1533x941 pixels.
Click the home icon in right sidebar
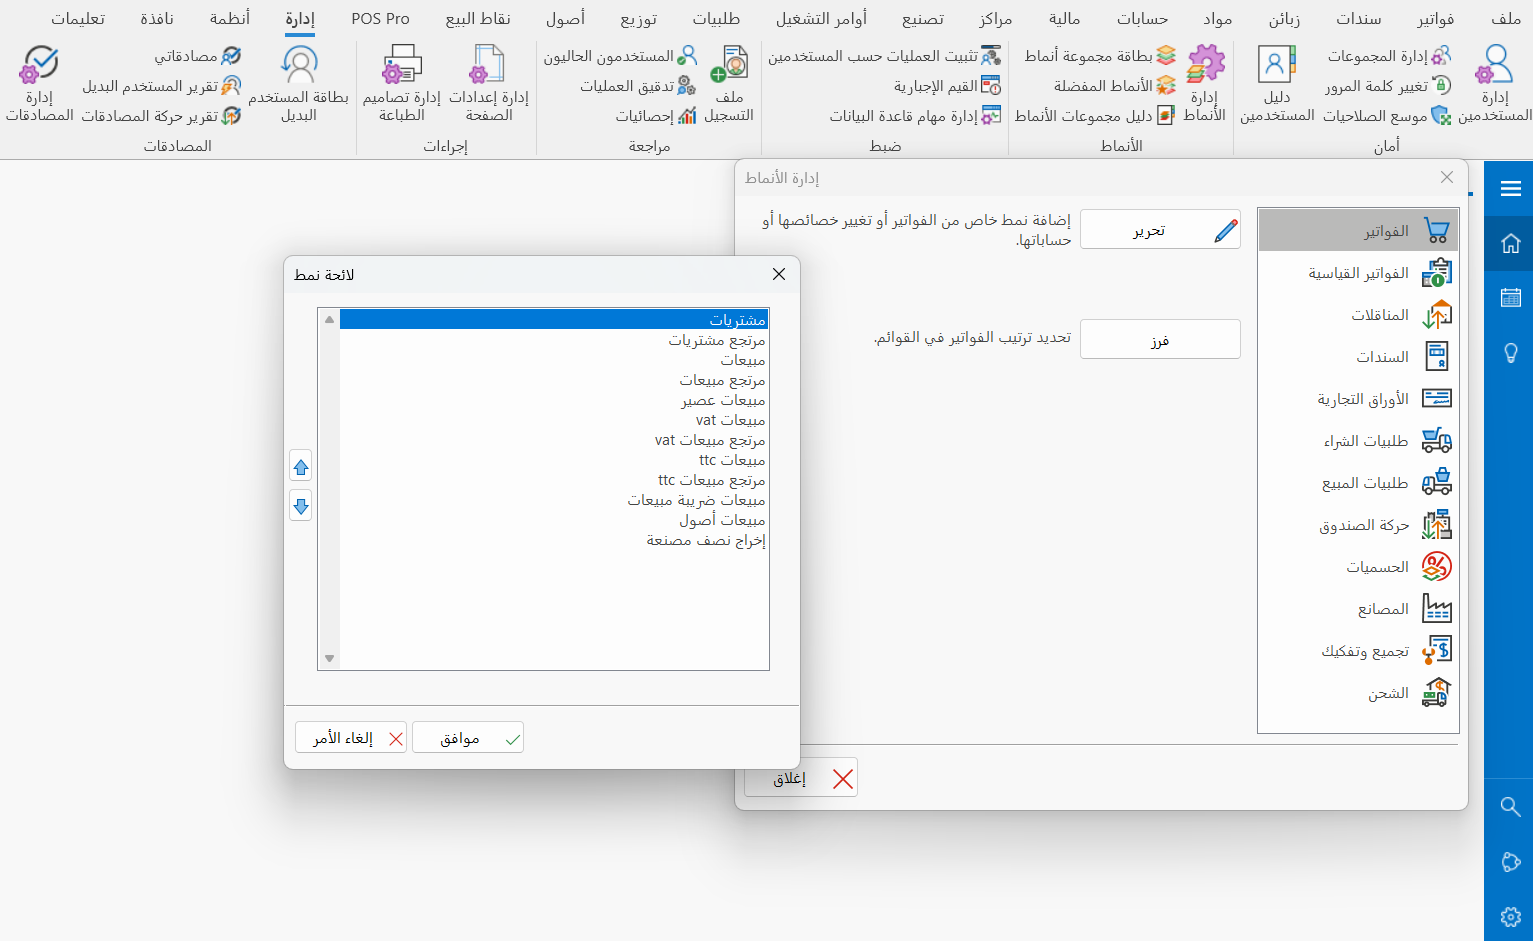(1511, 242)
